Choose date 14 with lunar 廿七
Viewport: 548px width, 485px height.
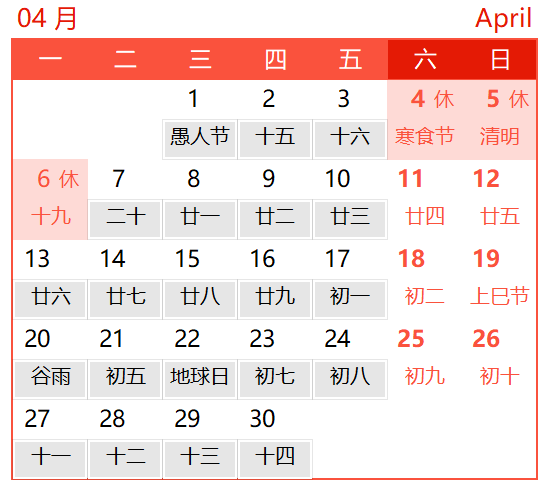[125, 280]
